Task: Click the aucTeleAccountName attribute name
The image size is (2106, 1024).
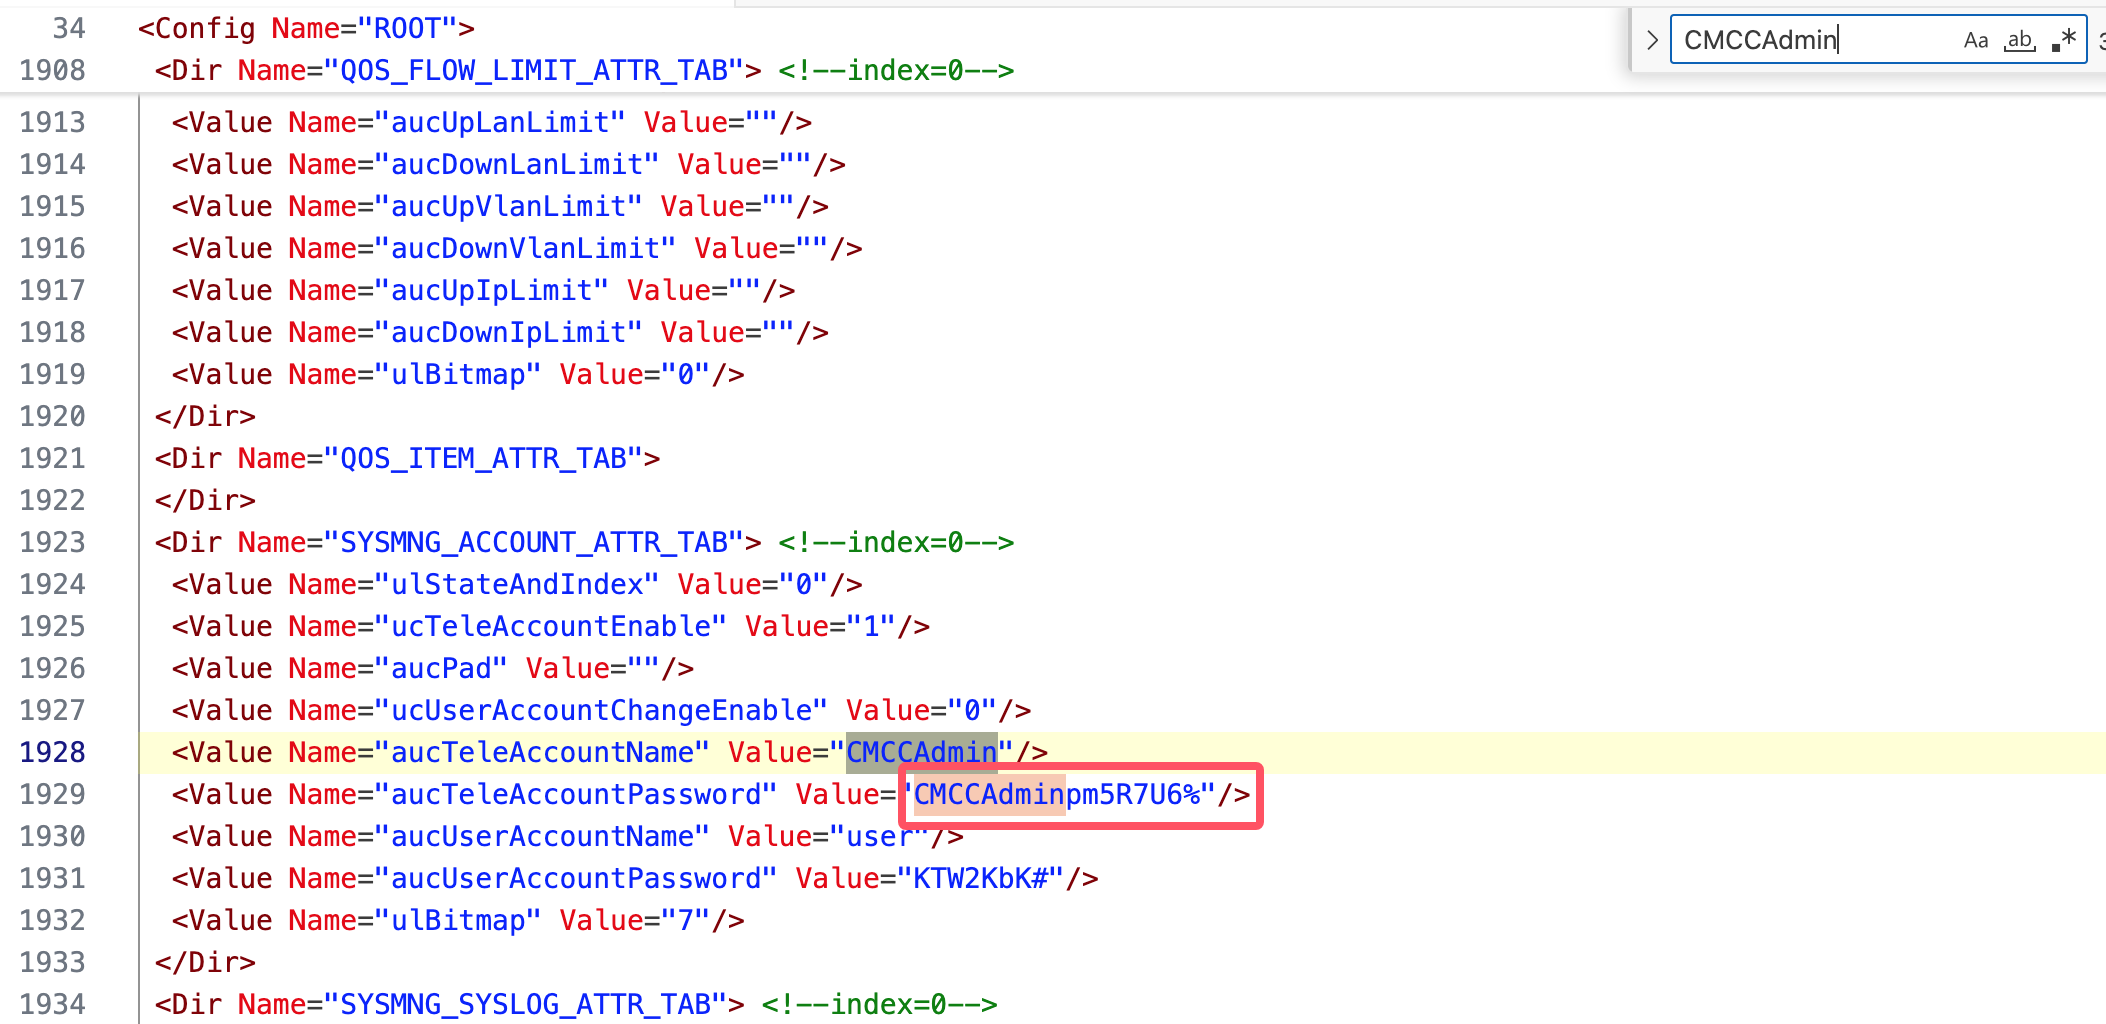Action: [542, 752]
